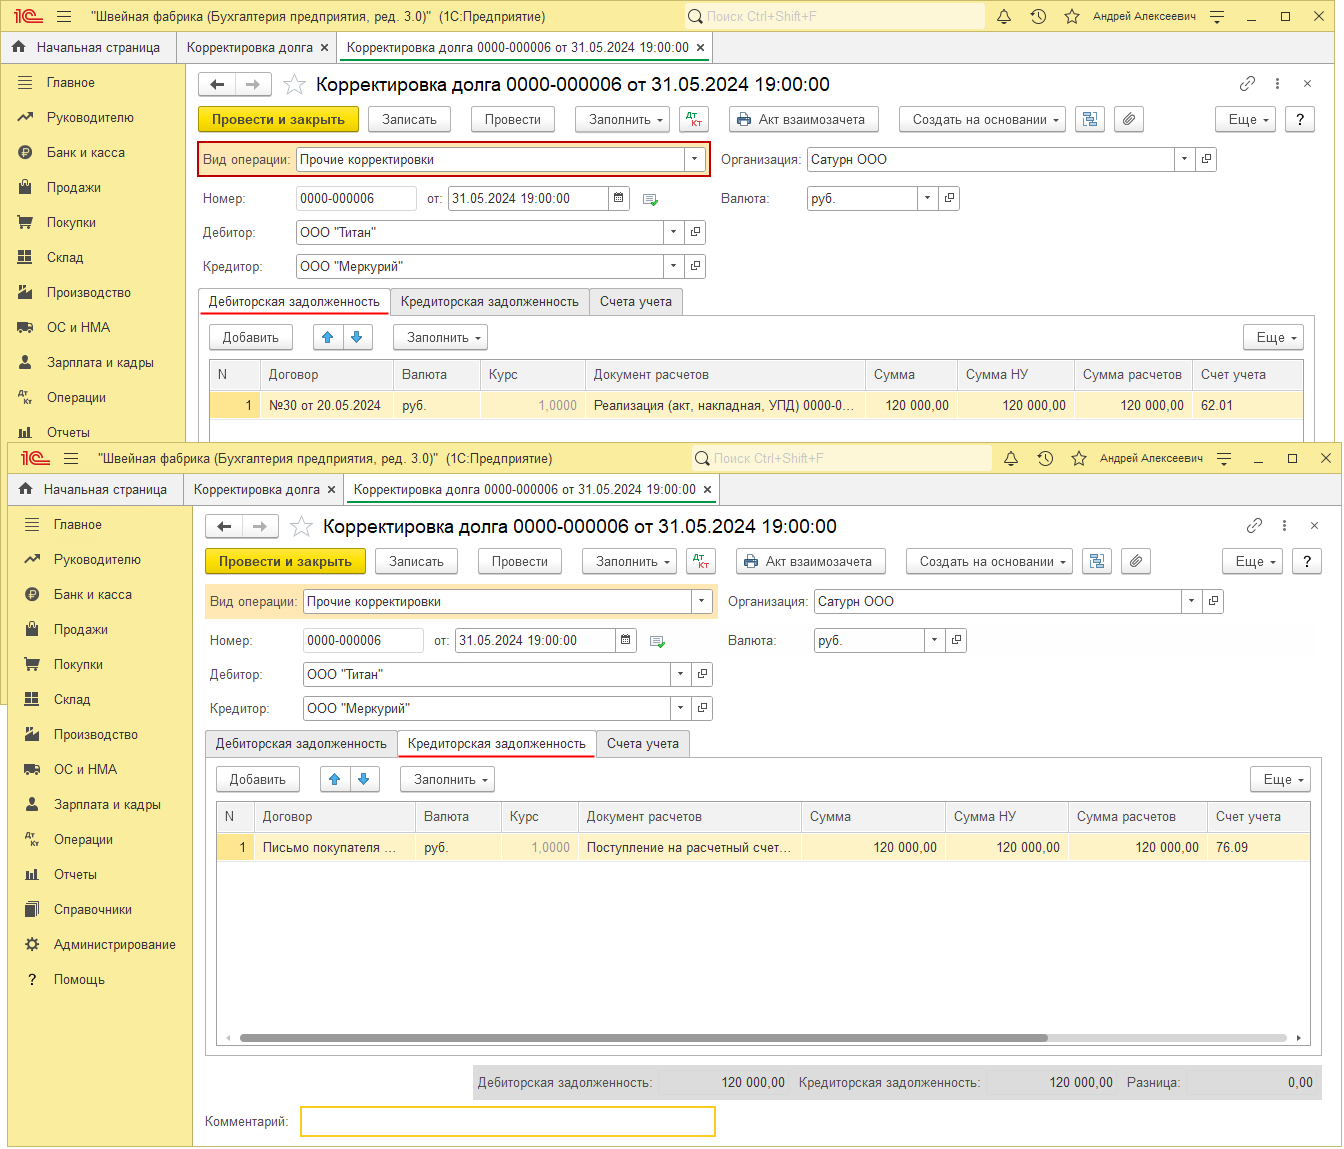Screen dimensions: 1344x1149
Task: Open Создать на основании dropdown in the lower window
Action: click(x=988, y=562)
